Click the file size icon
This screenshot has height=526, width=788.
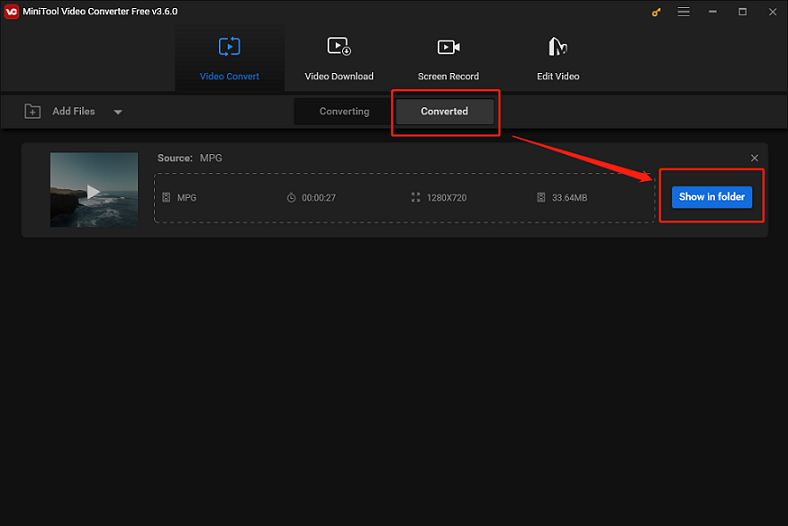tap(541, 197)
